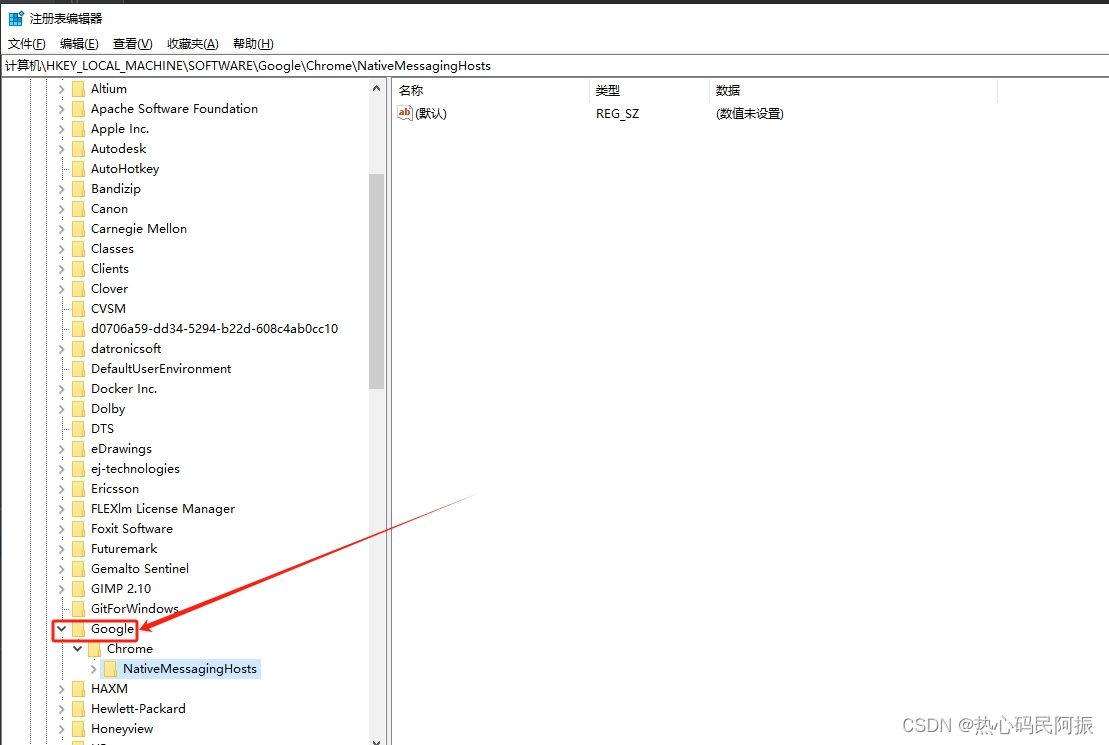This screenshot has height=745, width=1109.
Task: Expand the Apple Inc. key
Action: pyautogui.click(x=61, y=129)
